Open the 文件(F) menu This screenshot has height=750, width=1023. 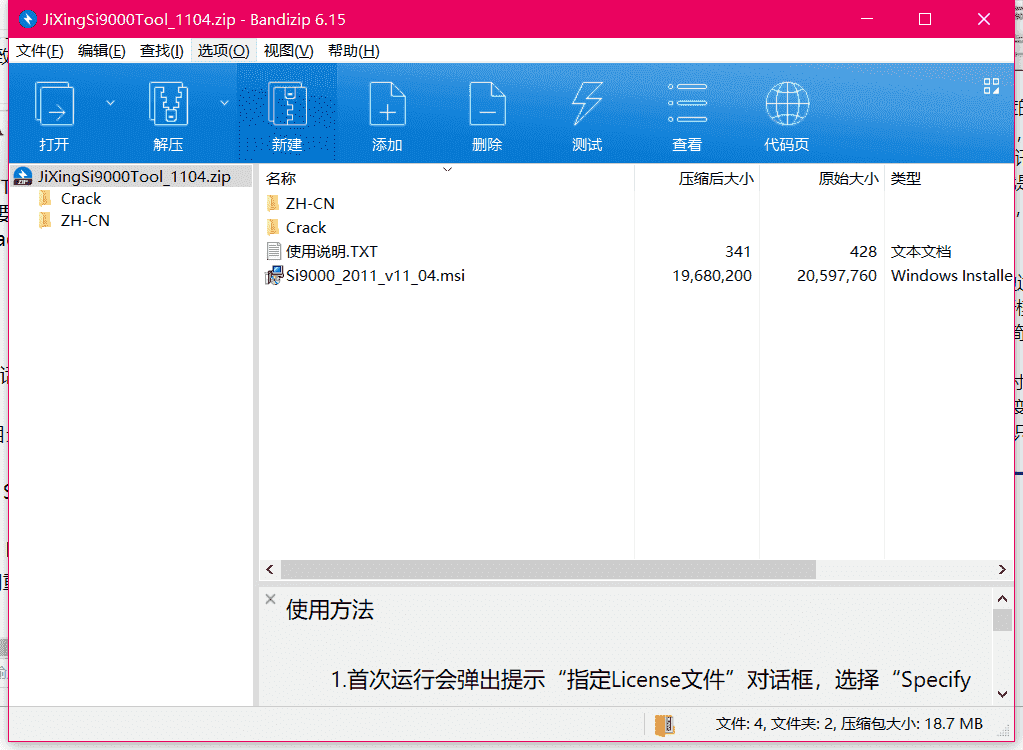[40, 51]
